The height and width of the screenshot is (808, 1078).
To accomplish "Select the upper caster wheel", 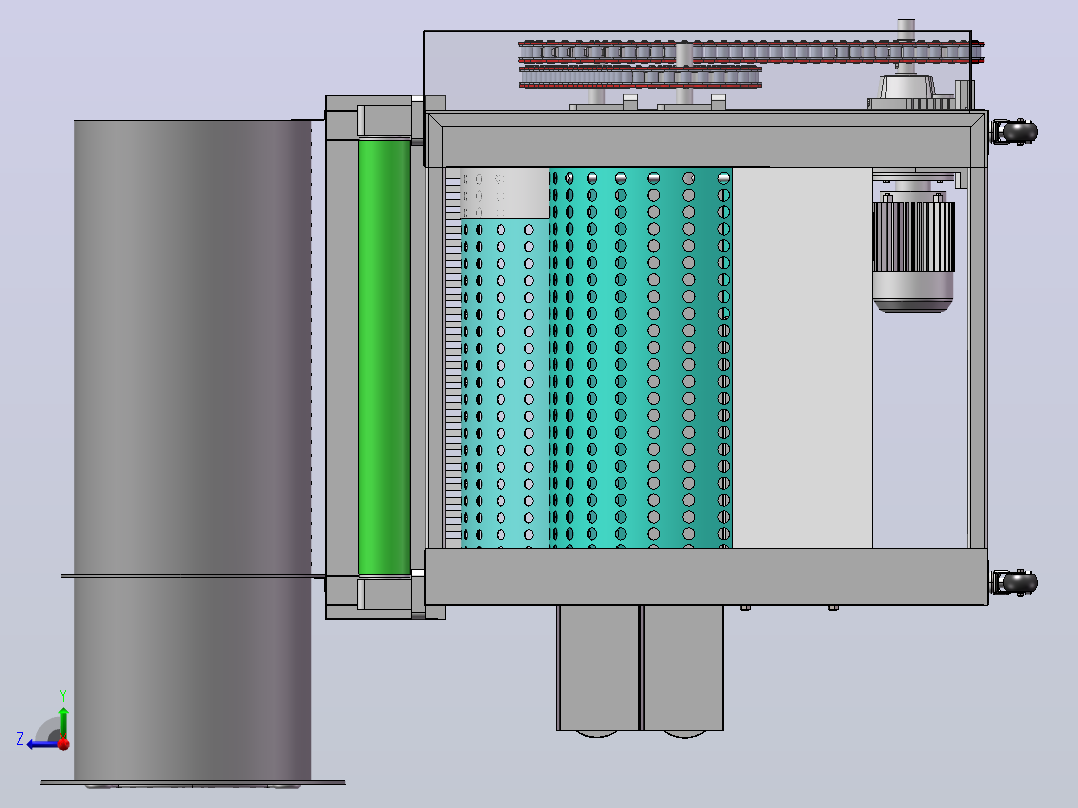I will 1015,131.
